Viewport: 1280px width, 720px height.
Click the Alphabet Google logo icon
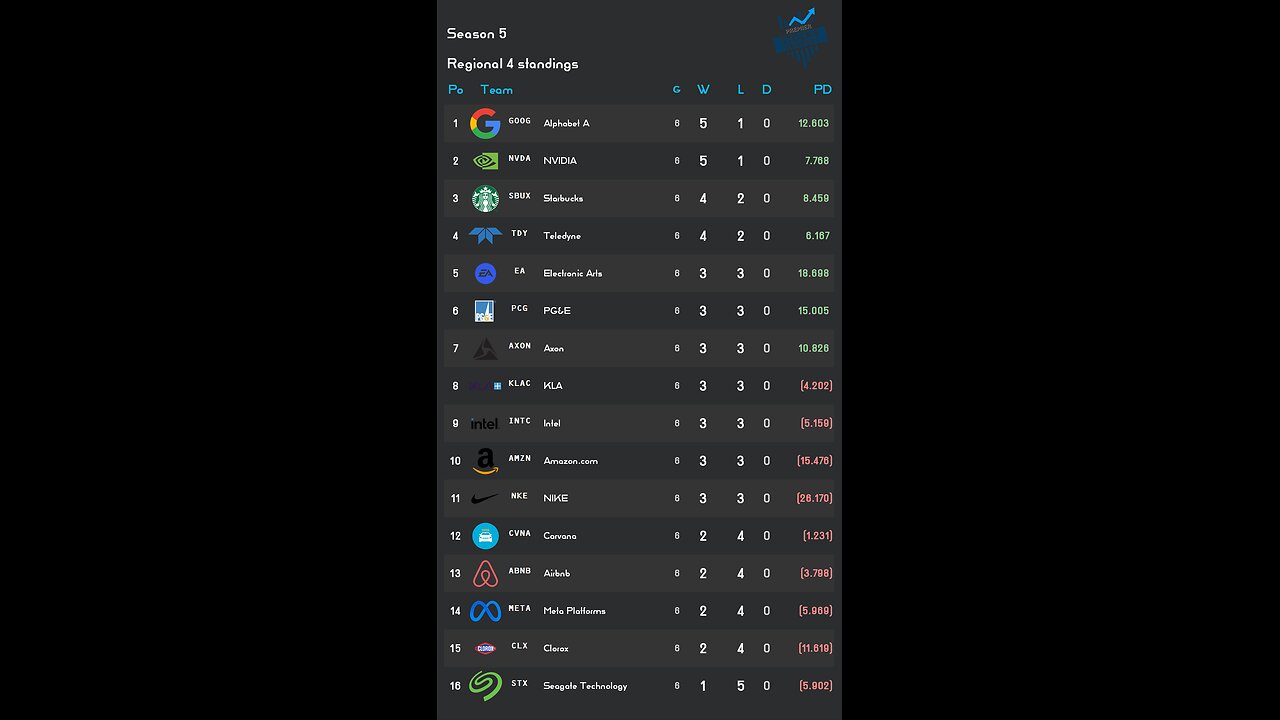(485, 123)
